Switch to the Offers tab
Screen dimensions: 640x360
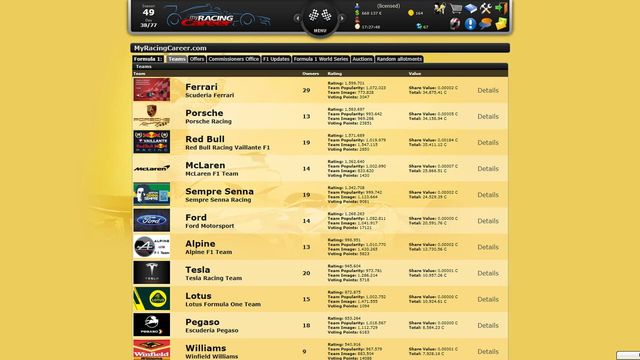coord(197,59)
